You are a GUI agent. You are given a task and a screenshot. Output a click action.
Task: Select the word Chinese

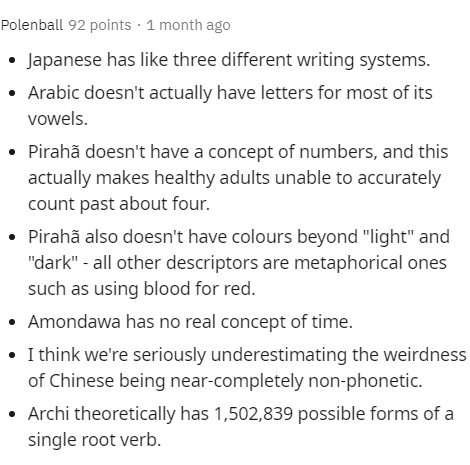tap(82, 380)
